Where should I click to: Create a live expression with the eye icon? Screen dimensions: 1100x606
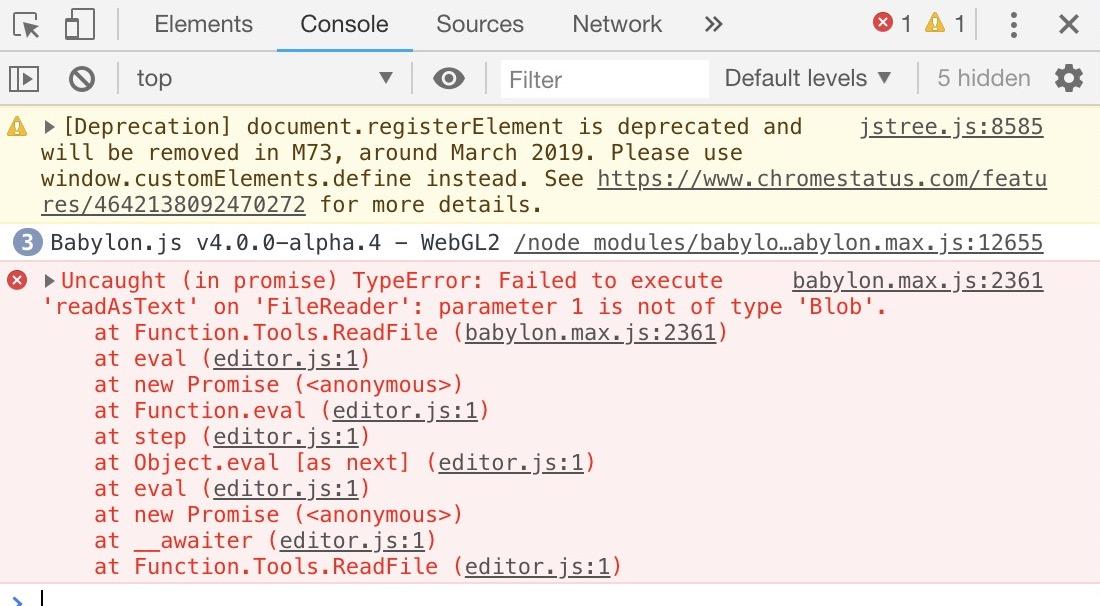449,78
